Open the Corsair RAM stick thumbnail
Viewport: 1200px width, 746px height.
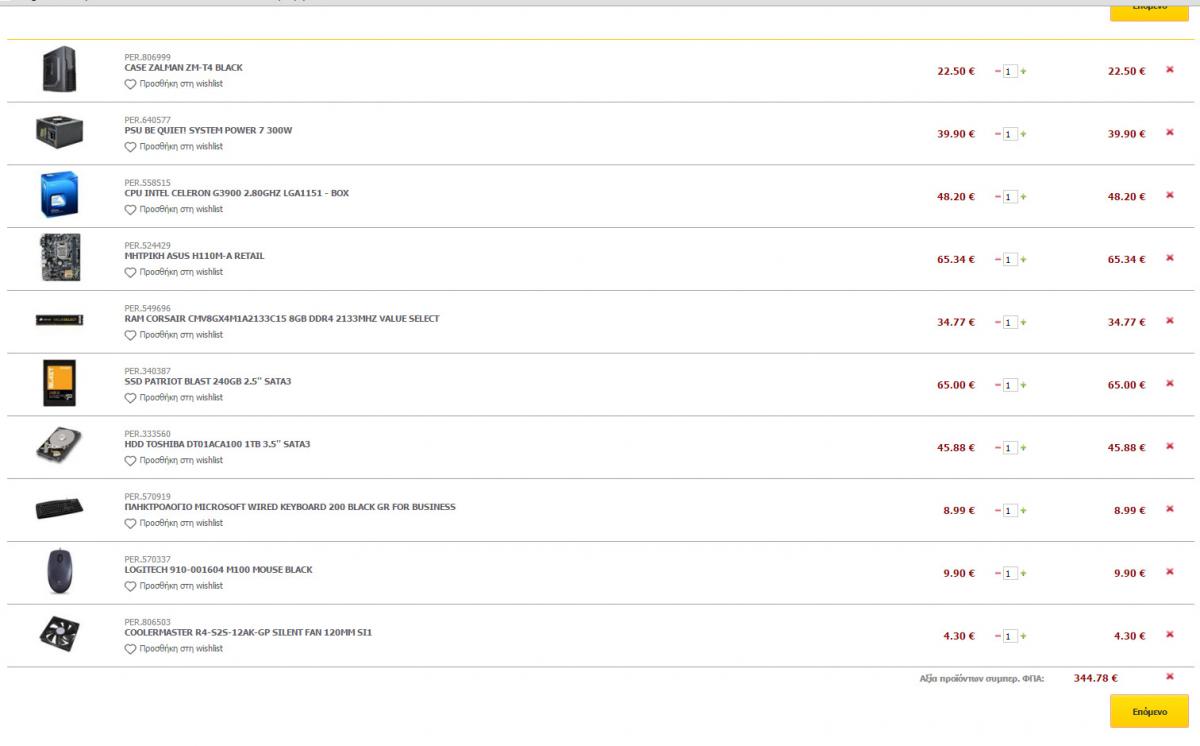(59, 320)
